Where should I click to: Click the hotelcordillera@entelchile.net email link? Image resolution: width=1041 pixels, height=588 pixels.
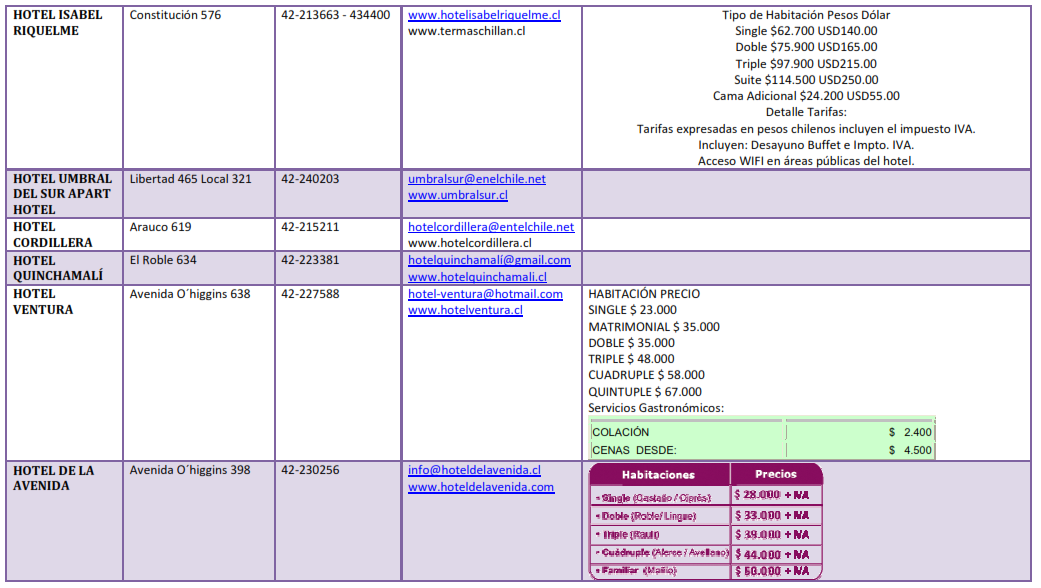(x=491, y=226)
